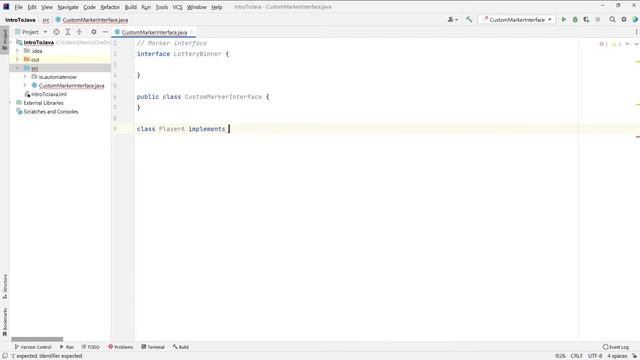This screenshot has height=360, width=640.
Task: Open the Problems tool window
Action: tap(120, 347)
